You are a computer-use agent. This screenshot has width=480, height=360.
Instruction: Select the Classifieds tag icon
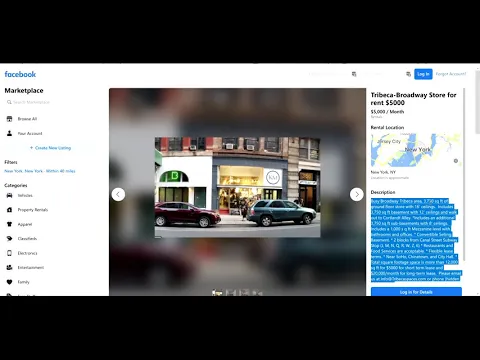pyautogui.click(x=9, y=238)
